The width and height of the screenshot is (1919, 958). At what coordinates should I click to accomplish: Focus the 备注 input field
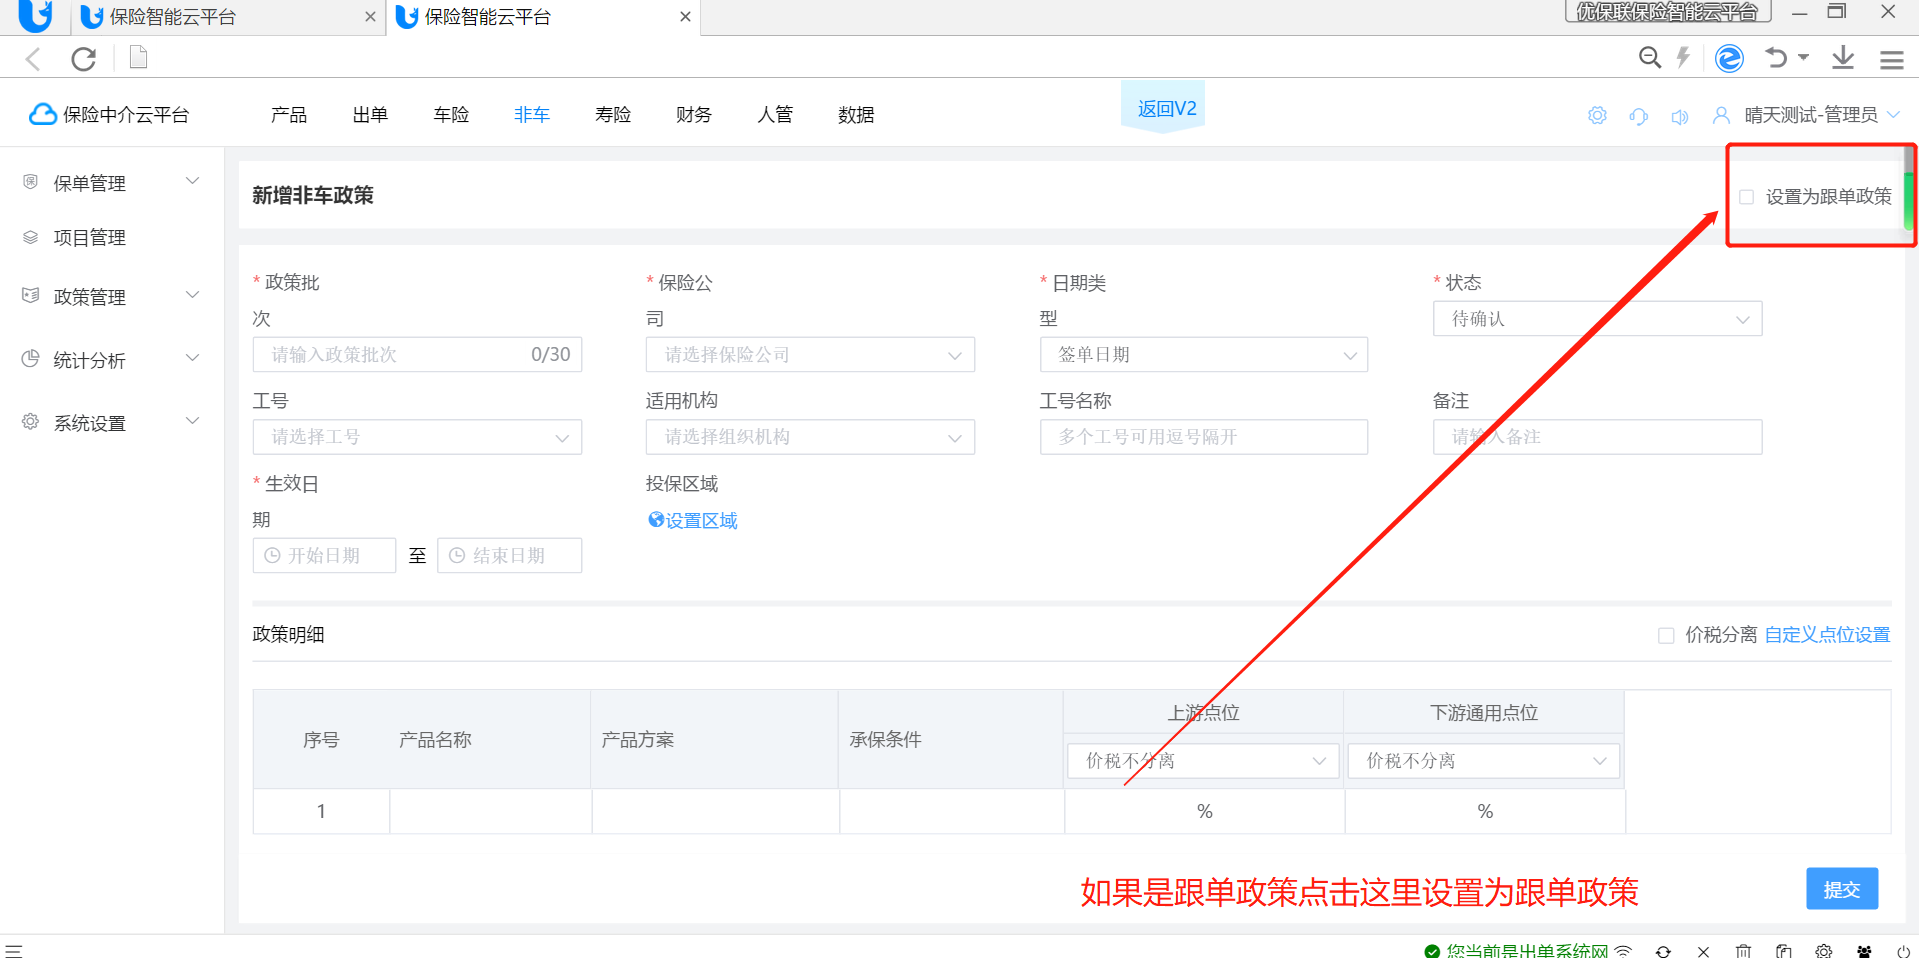(1597, 437)
